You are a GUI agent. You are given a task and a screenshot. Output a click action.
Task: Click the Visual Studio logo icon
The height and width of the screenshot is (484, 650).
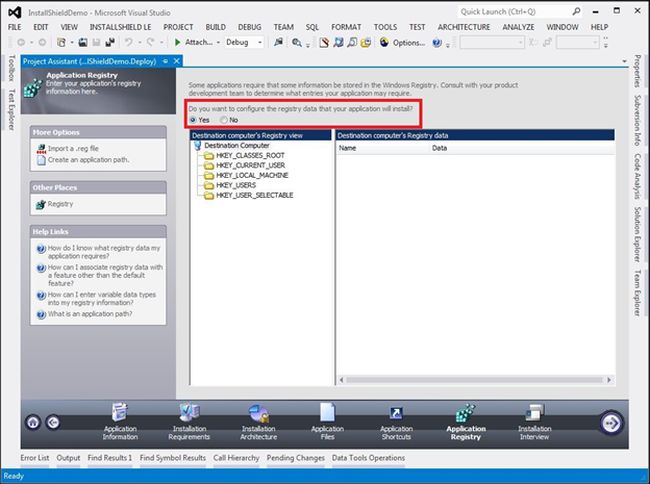pyautogui.click(x=15, y=12)
